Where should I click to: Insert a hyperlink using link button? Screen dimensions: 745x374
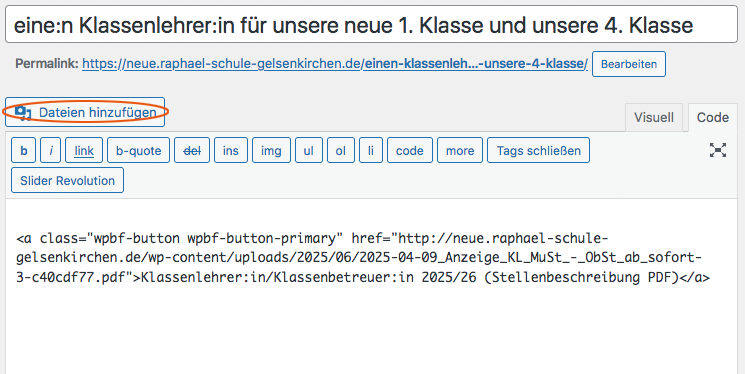point(84,150)
